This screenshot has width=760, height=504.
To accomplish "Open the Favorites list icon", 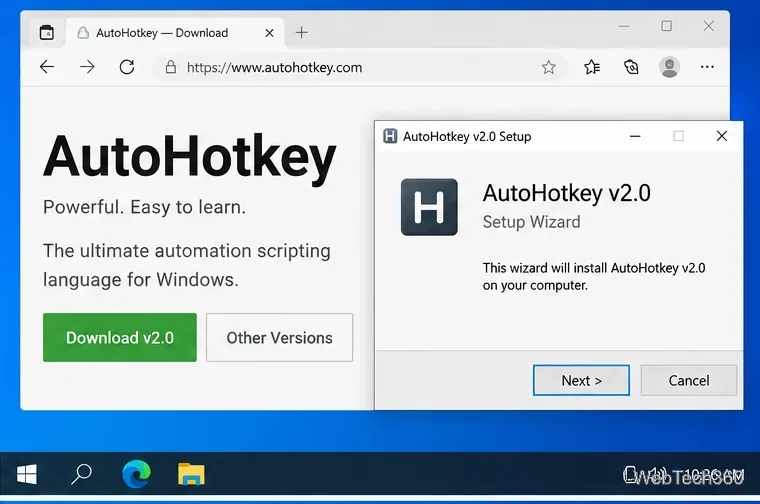I will tap(592, 67).
